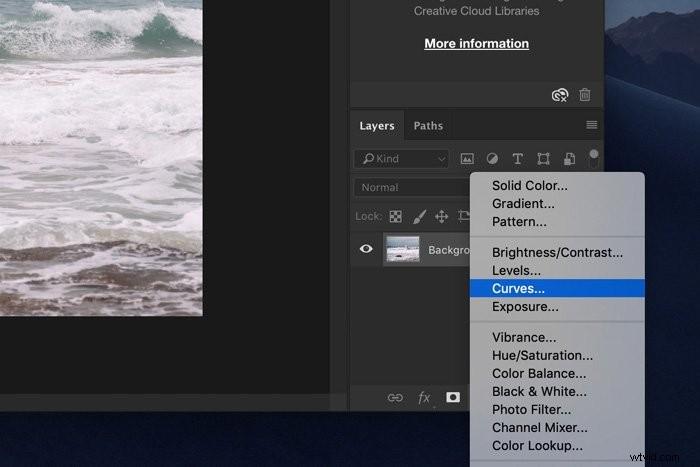Click the Background layer name
Viewport: 700px width, 467px height.
point(449,250)
